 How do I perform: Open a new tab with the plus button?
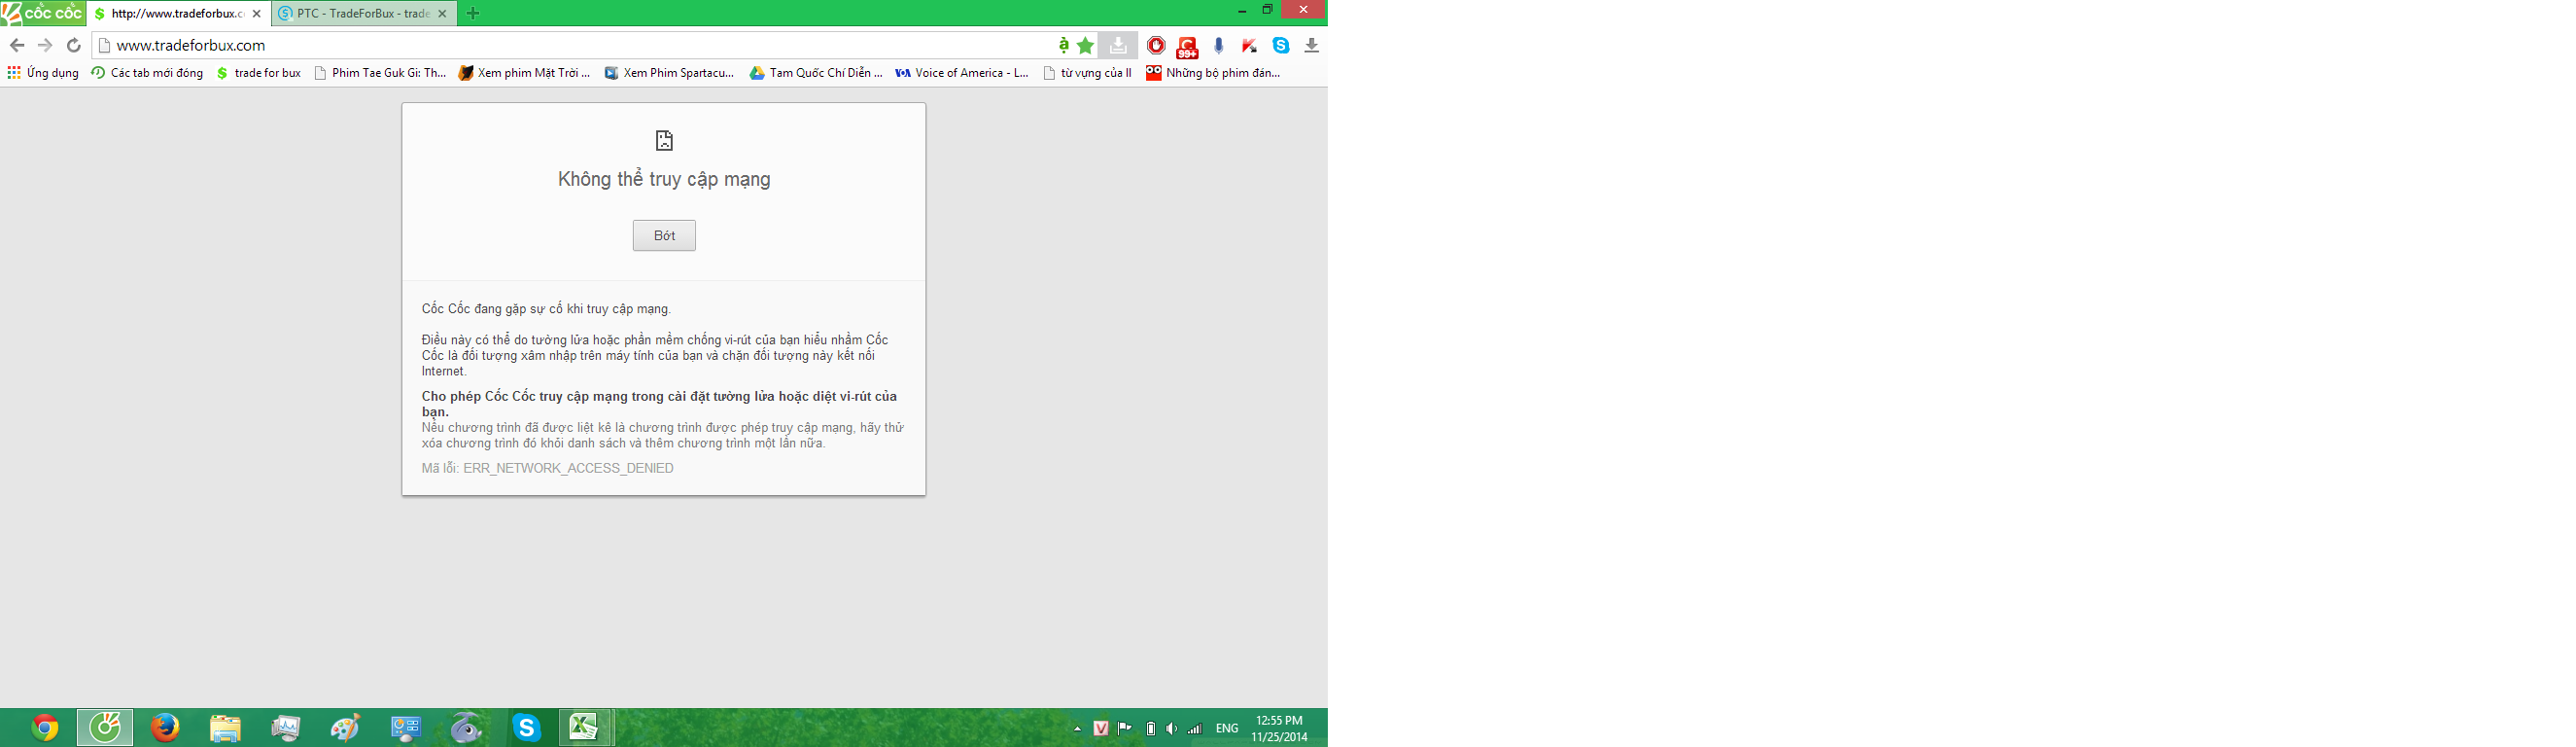[x=473, y=14]
